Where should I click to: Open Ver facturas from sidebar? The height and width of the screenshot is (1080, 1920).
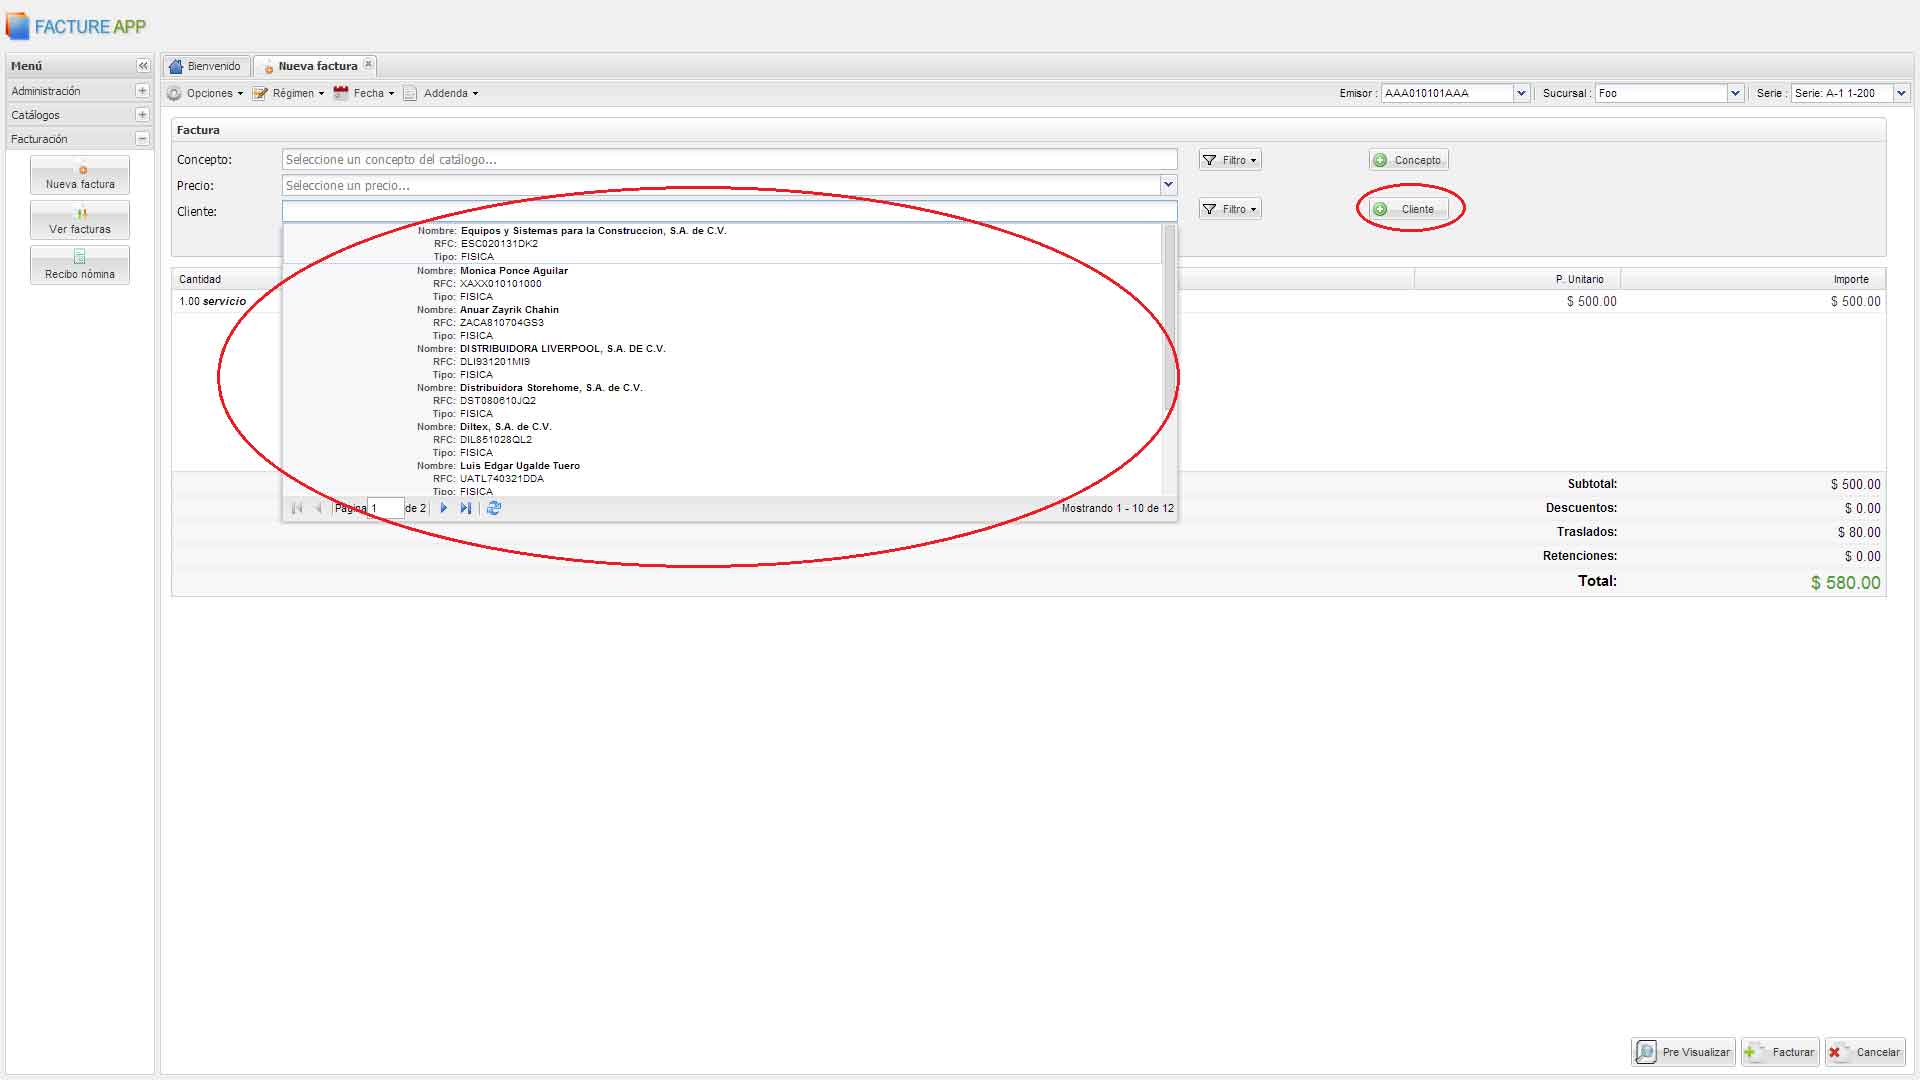point(80,220)
